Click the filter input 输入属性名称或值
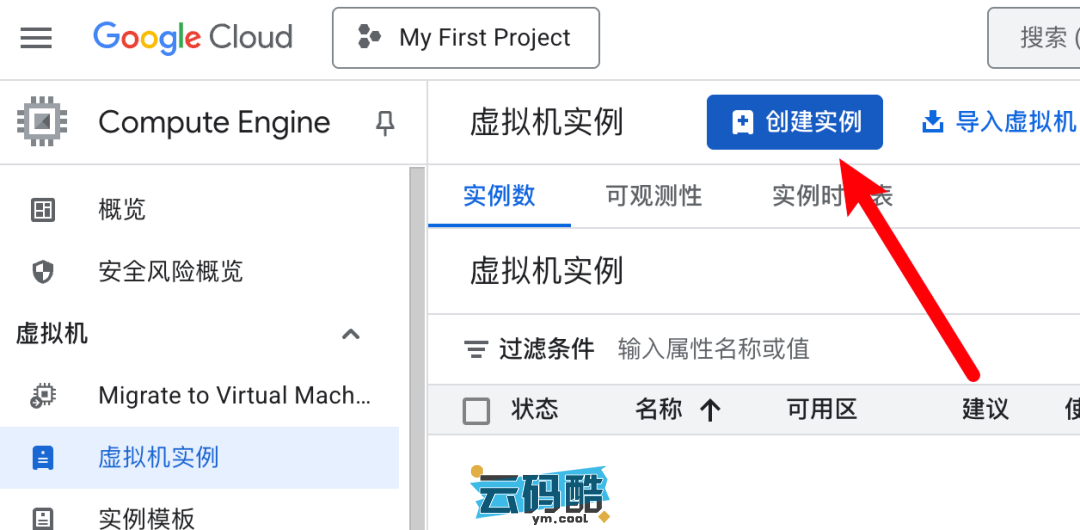Screen dimensions: 1080x530 tap(713, 349)
